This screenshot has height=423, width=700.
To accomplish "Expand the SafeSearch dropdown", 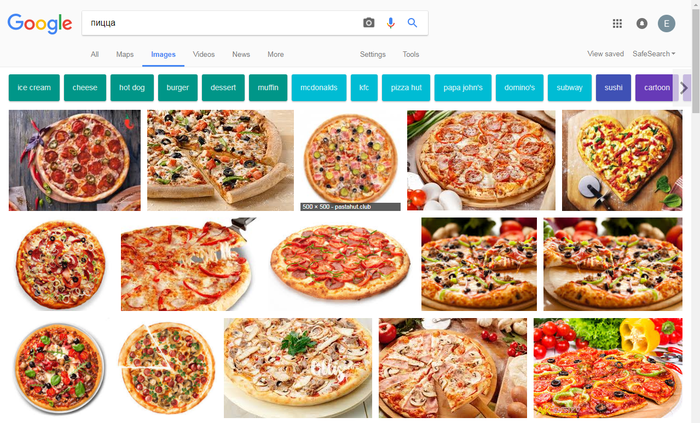I will coord(653,54).
